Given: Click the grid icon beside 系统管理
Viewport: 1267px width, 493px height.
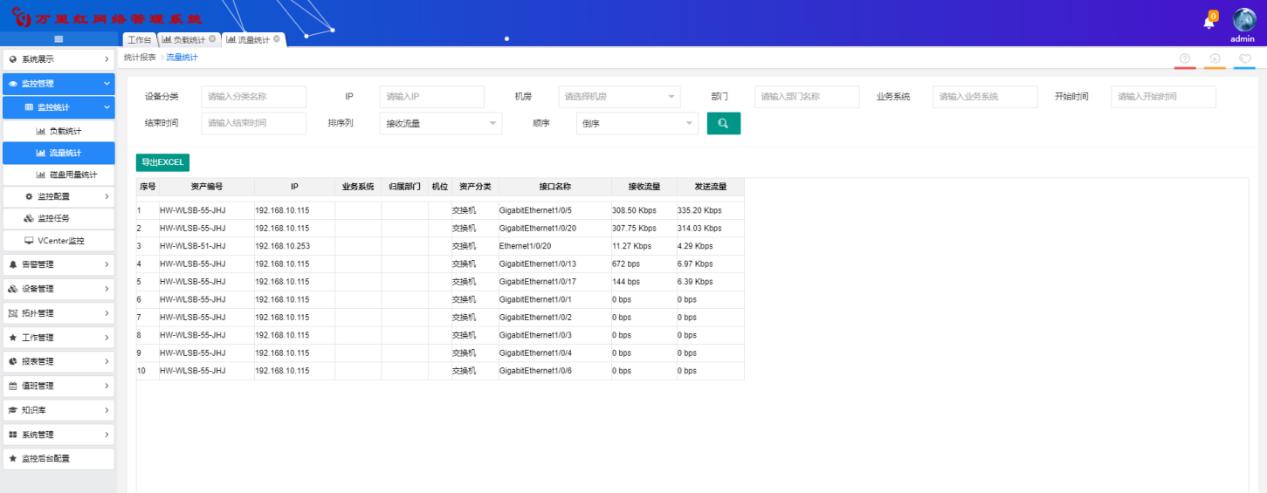Looking at the screenshot, I should click(14, 434).
